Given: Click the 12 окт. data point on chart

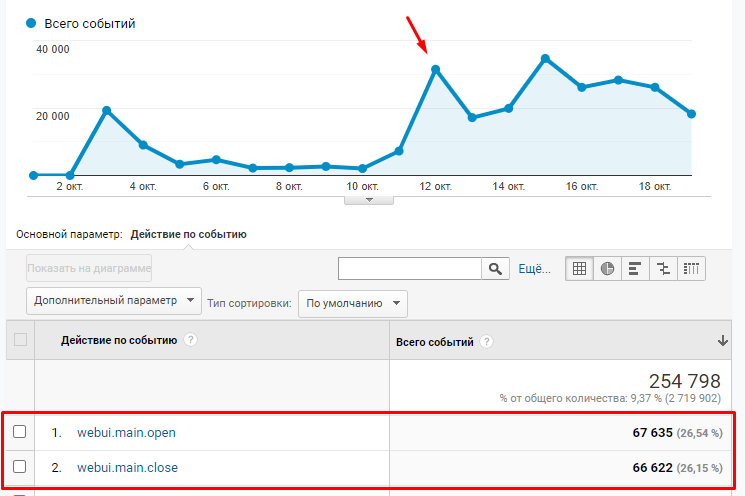Looking at the screenshot, I should click(x=436, y=69).
